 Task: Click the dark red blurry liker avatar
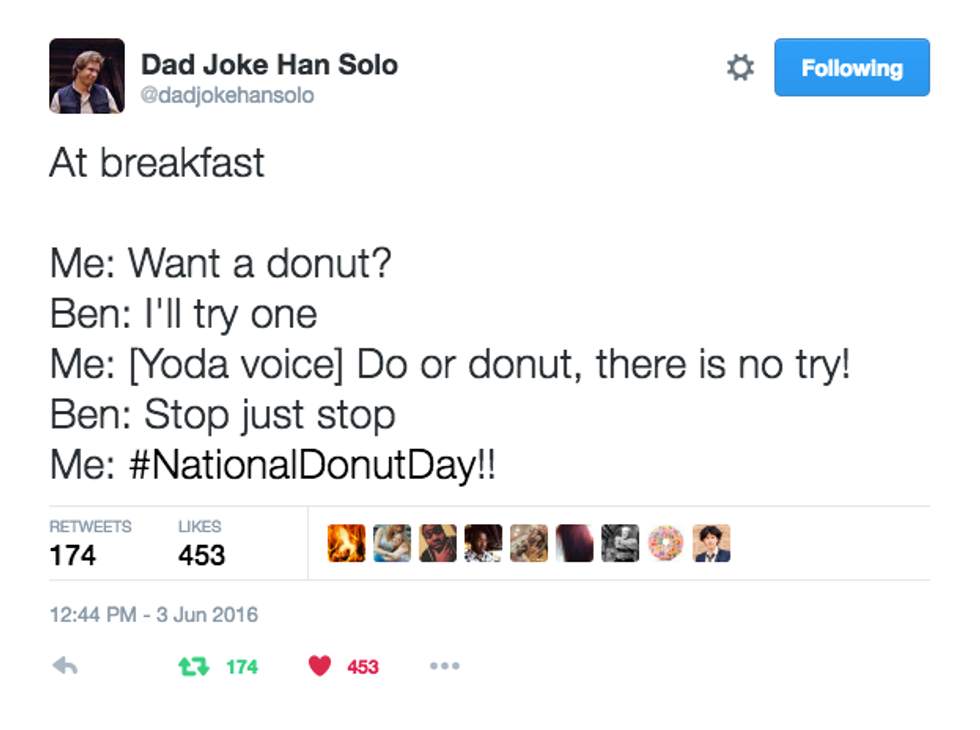coord(574,543)
